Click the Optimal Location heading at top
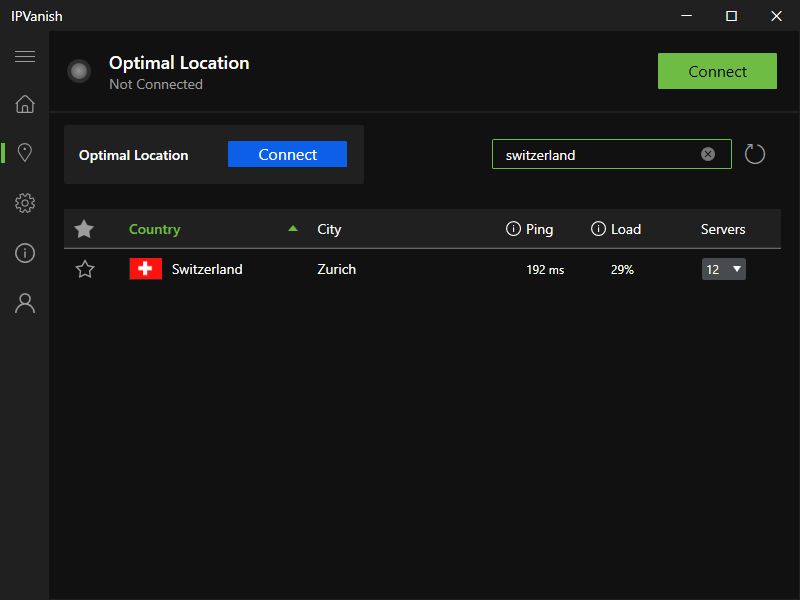The height and width of the screenshot is (600, 800). point(179,63)
